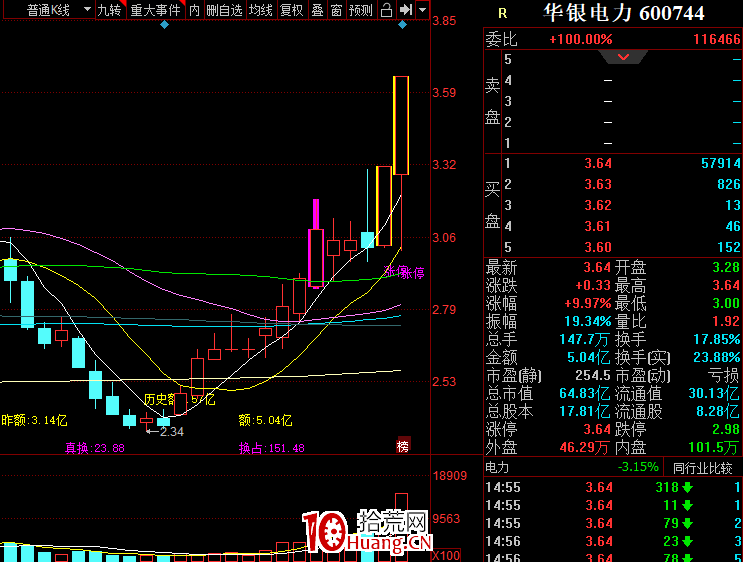The image size is (743, 562).
Task: Expand order book with red chevron
Action: point(623,57)
